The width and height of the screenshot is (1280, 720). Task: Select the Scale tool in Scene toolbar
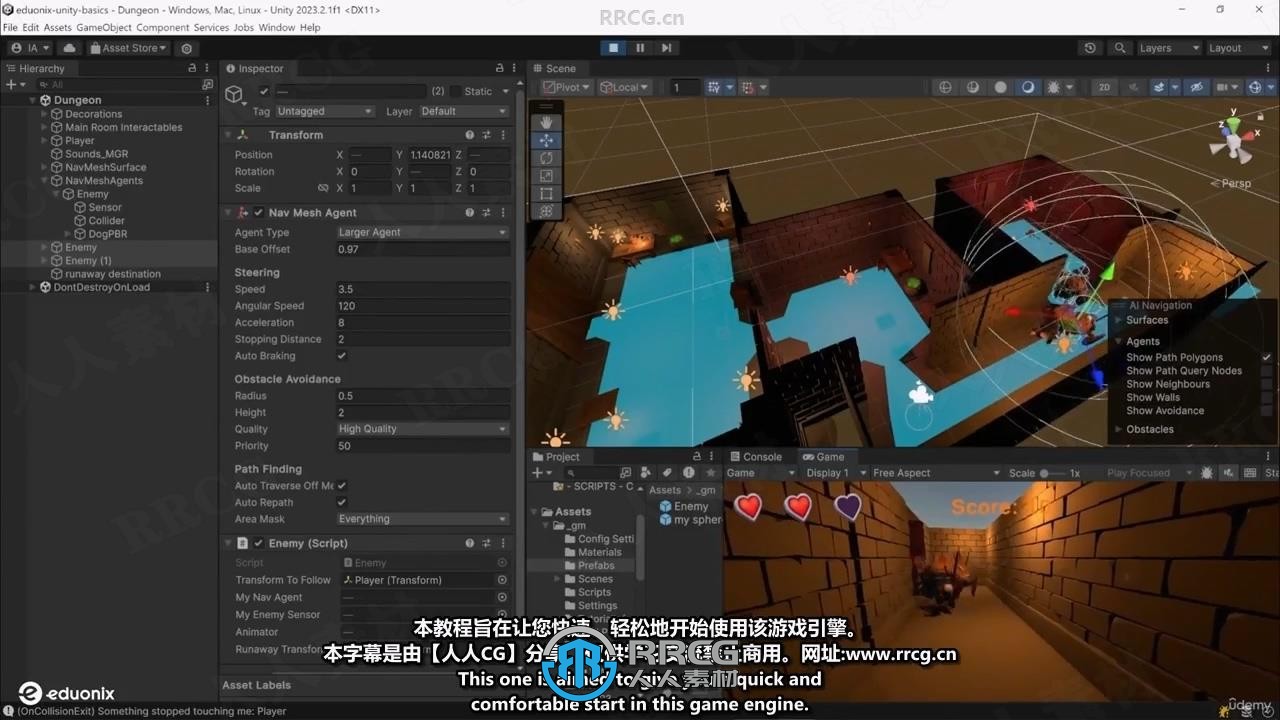click(546, 176)
